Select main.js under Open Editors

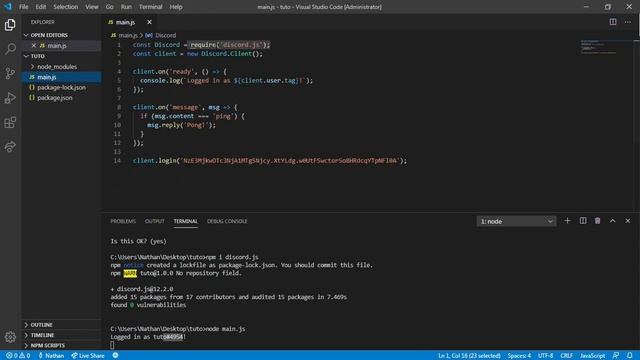(62, 46)
